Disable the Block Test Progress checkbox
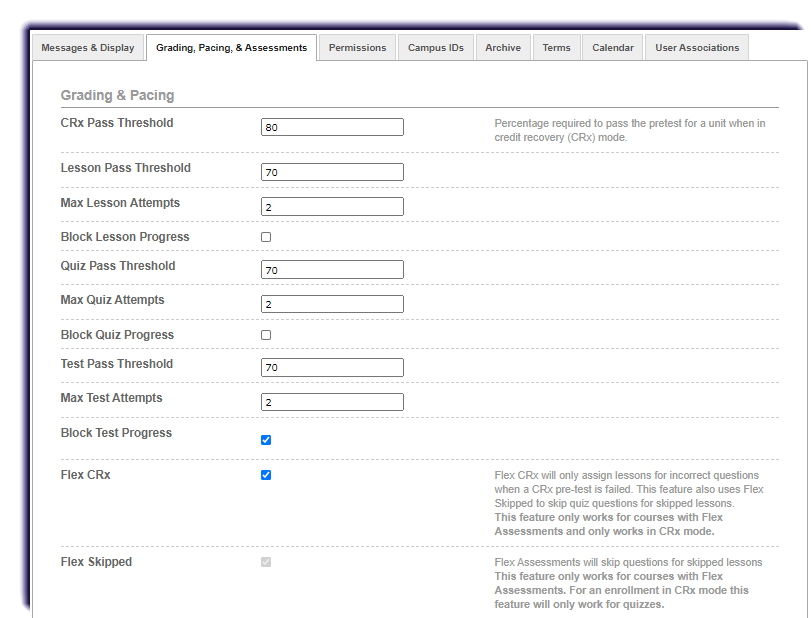 265,439
